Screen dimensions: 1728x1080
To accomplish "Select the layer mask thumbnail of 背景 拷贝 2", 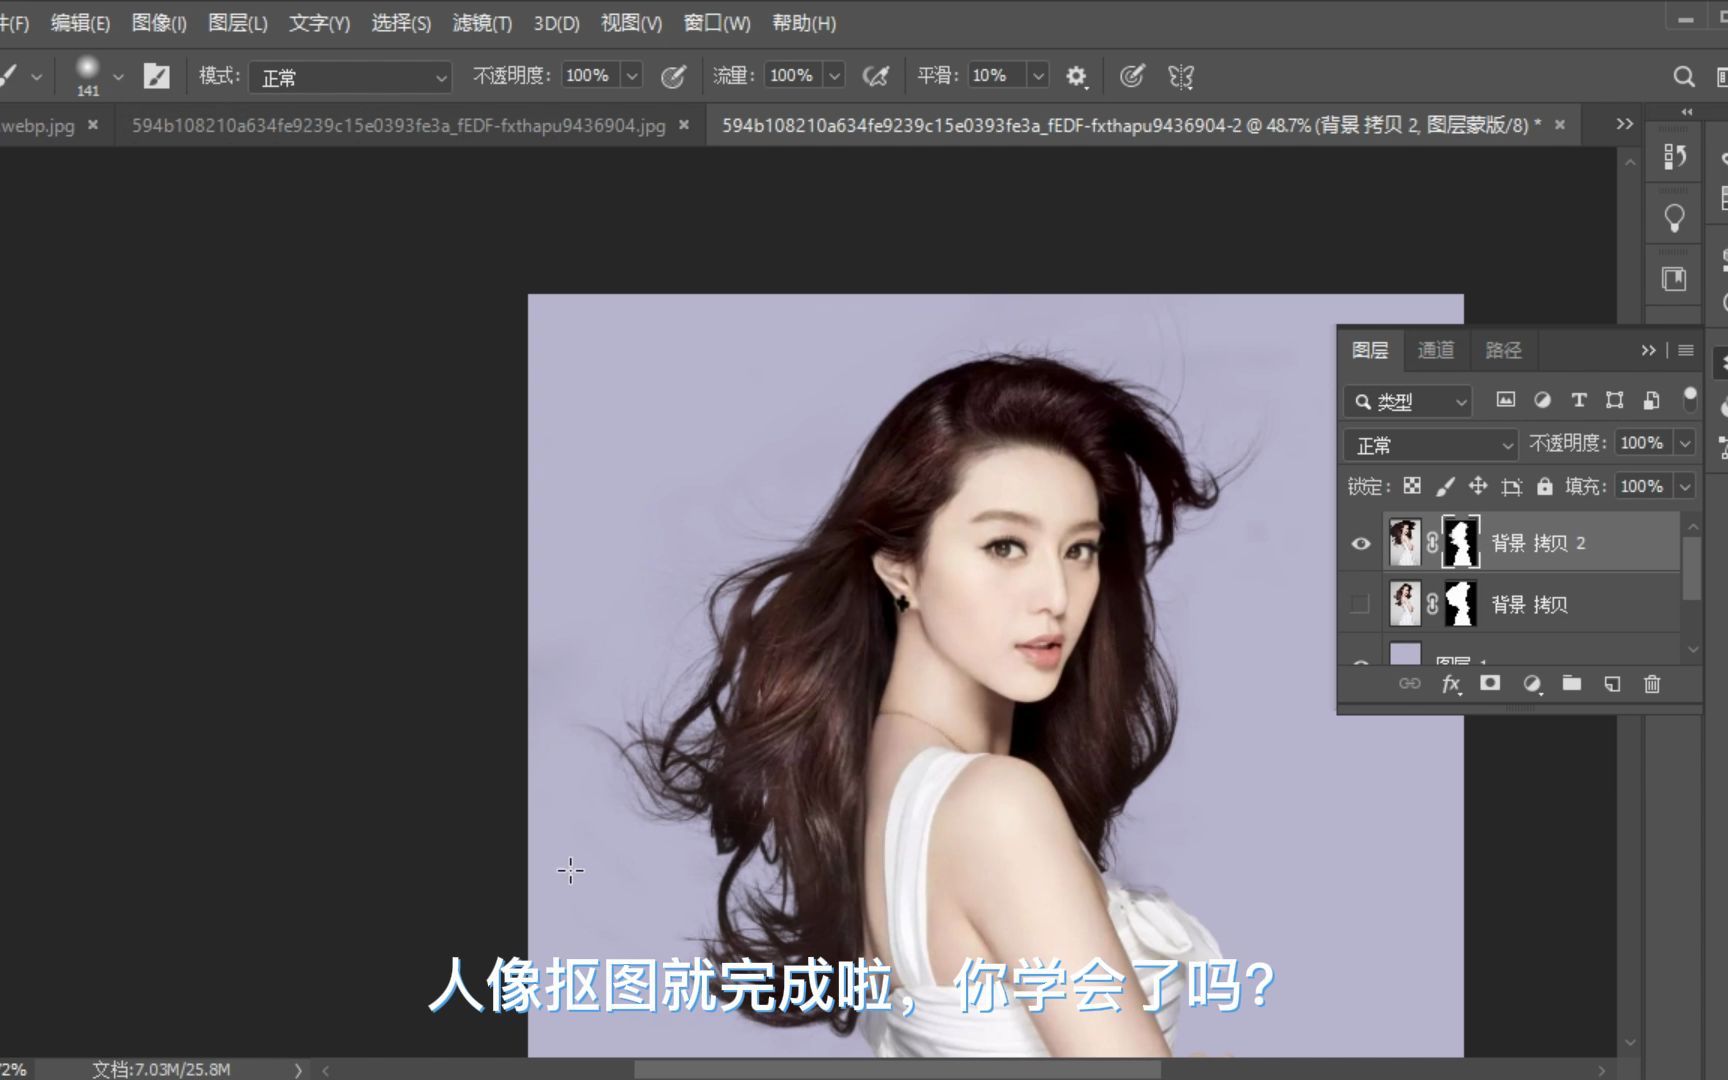I will 1460,543.
